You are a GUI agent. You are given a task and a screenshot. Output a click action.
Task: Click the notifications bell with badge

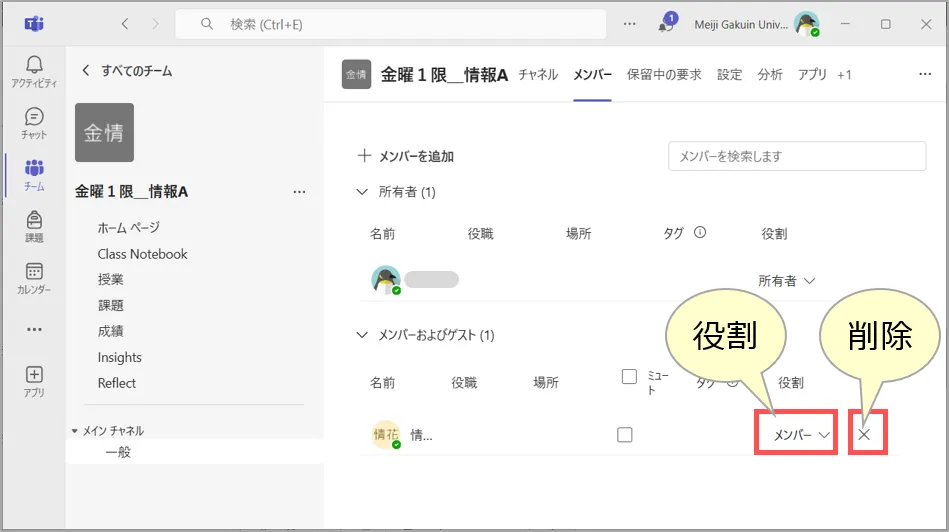(665, 25)
